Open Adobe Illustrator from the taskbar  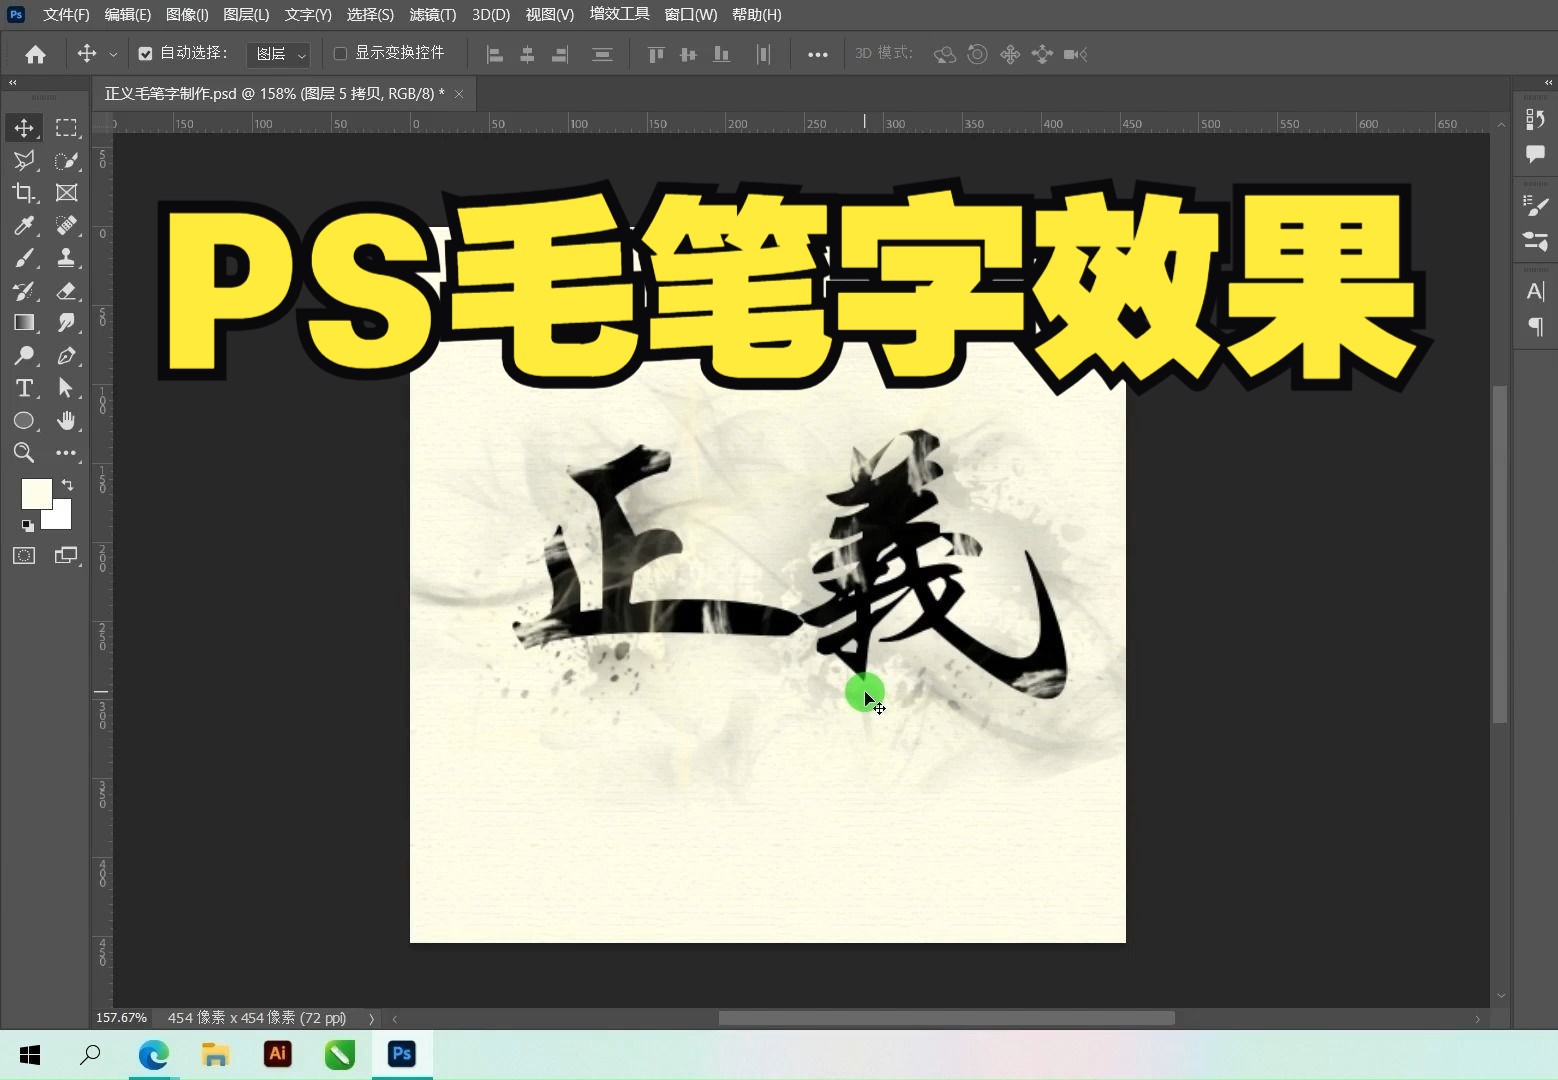point(278,1054)
